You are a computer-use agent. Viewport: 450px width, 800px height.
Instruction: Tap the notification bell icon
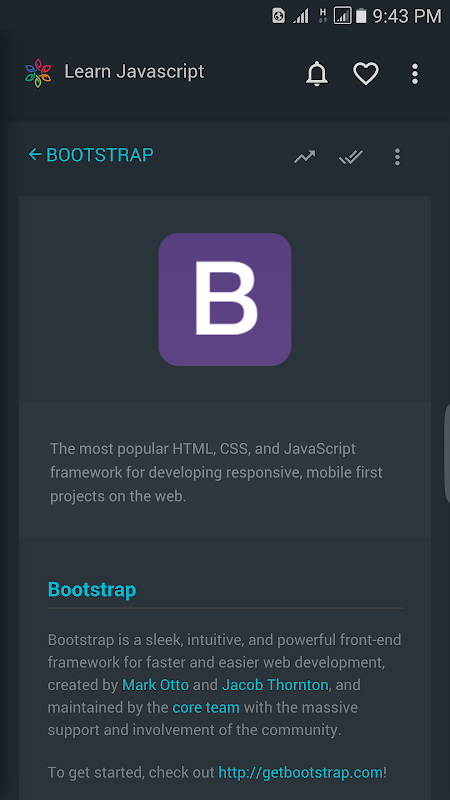[x=316, y=73]
